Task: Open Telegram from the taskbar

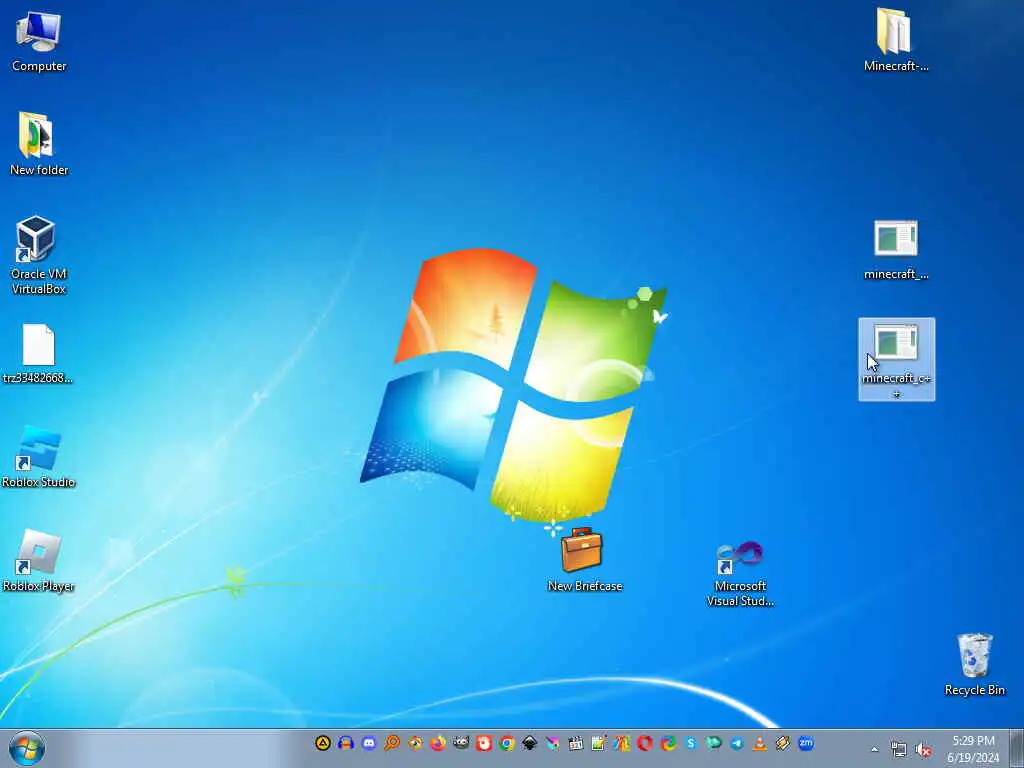Action: point(737,743)
